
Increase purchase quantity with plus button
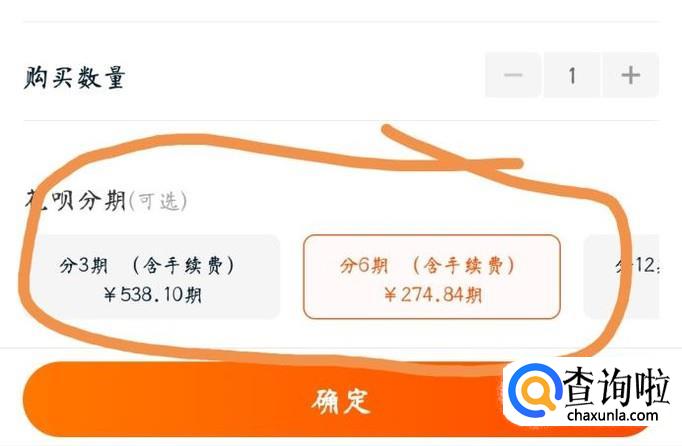[x=630, y=75]
